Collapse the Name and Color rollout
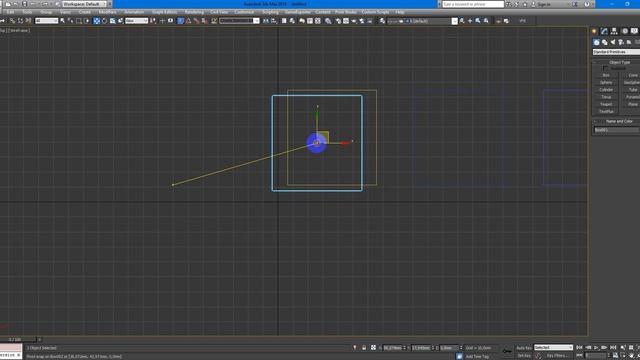This screenshot has height=360, width=640. point(619,121)
